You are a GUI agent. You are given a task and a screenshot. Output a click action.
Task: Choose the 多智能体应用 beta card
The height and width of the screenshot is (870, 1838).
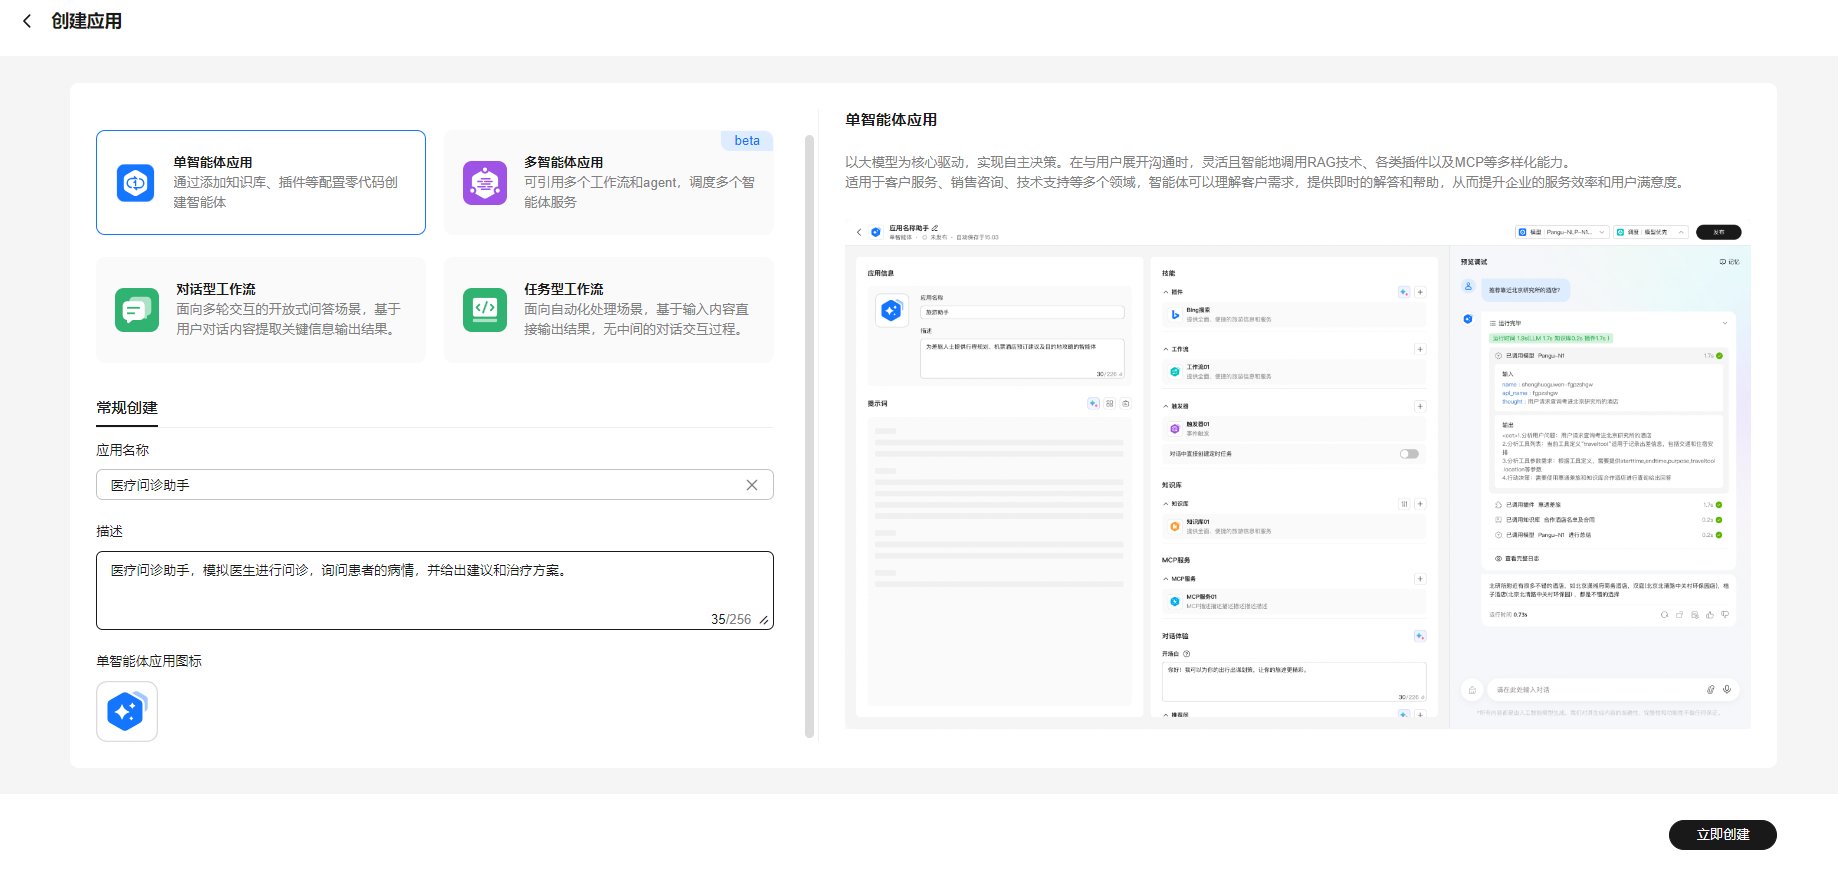pyautogui.click(x=609, y=182)
